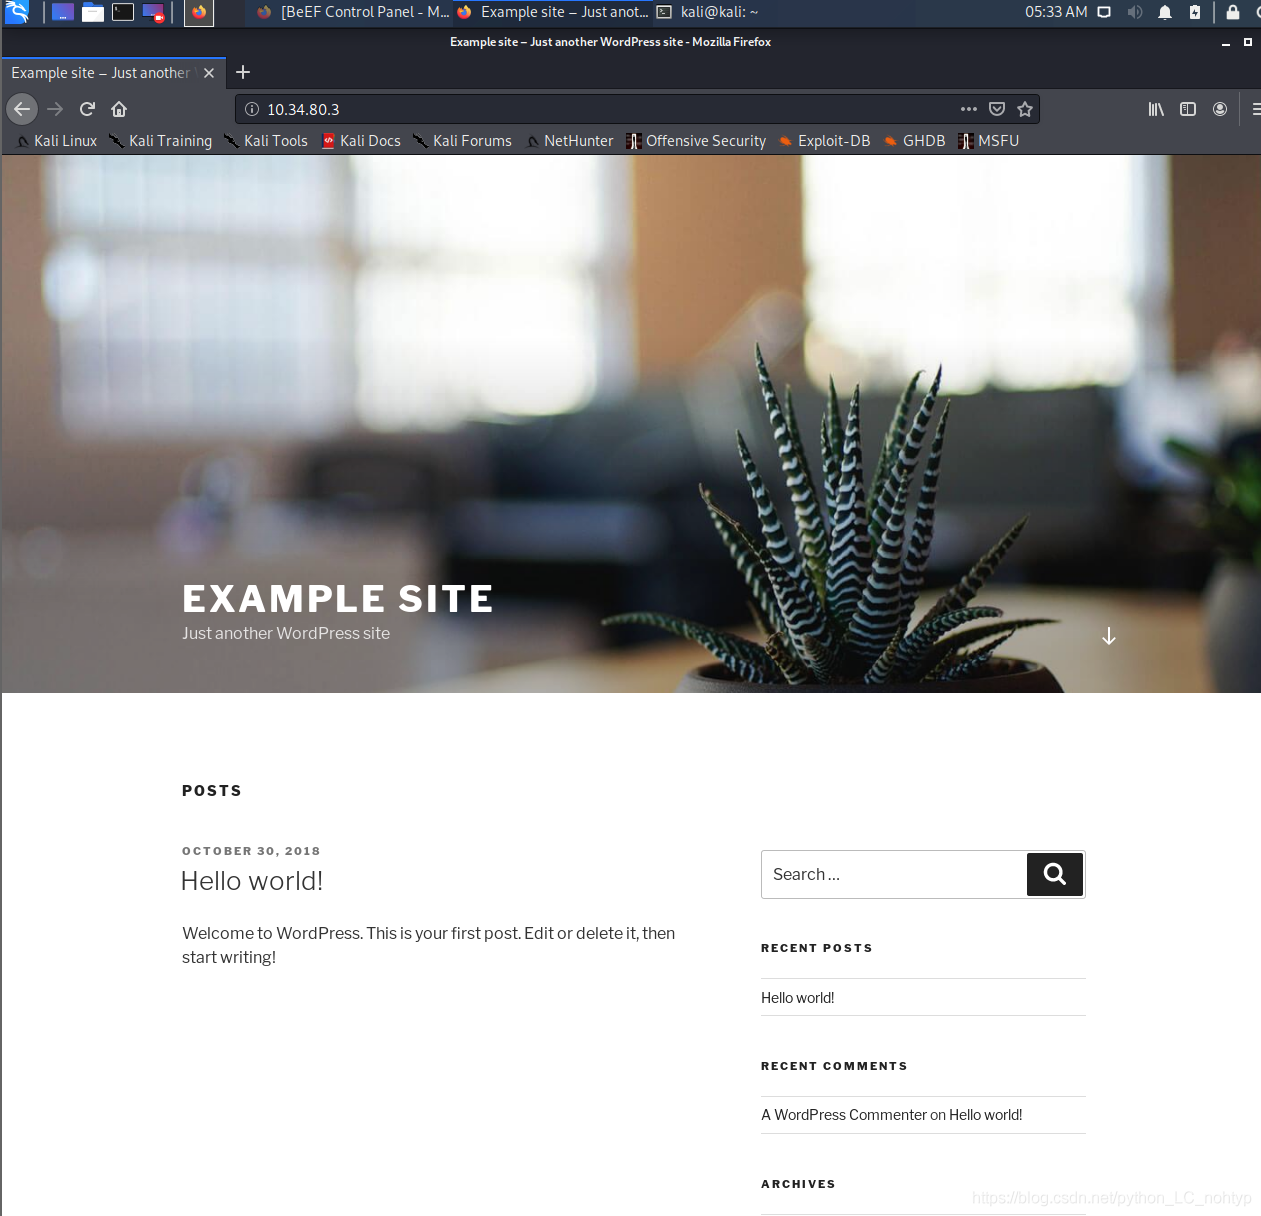Open the Firefox hamburger menu
1261x1216 pixels.
(x=1255, y=109)
